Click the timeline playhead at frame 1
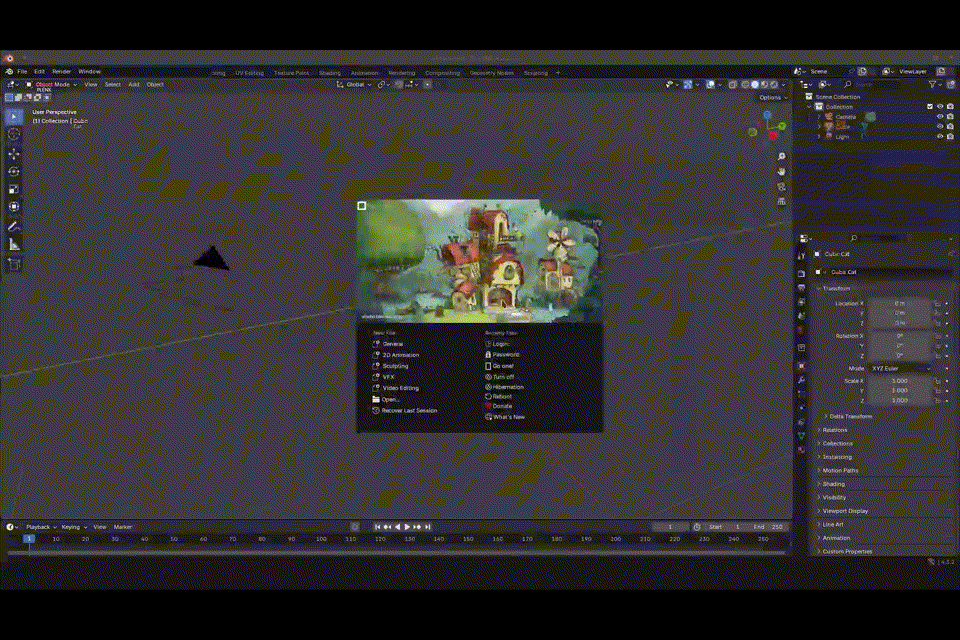960x640 pixels. click(x=29, y=539)
